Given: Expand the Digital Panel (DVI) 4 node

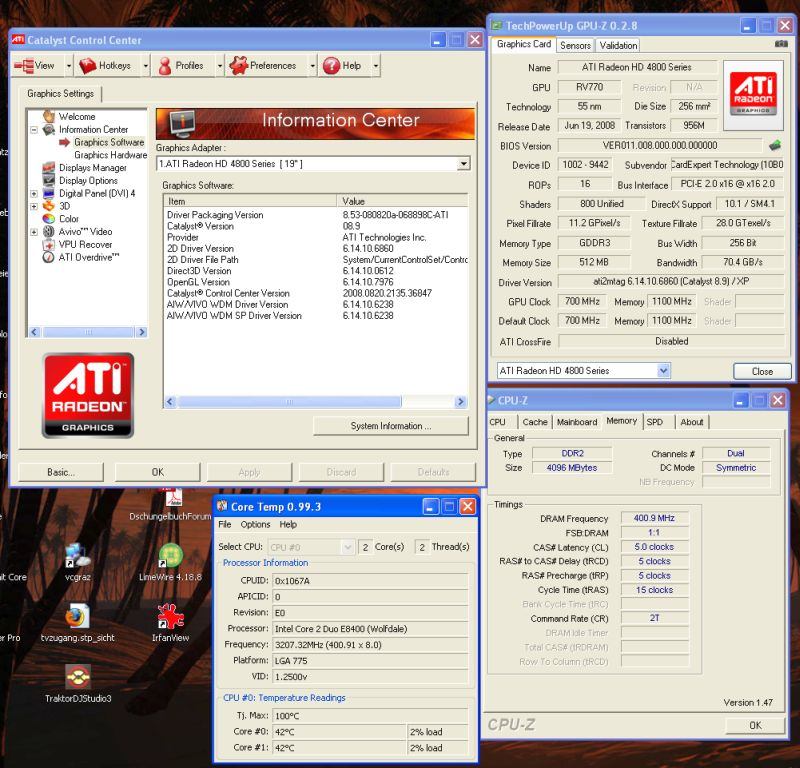Looking at the screenshot, I should point(34,193).
